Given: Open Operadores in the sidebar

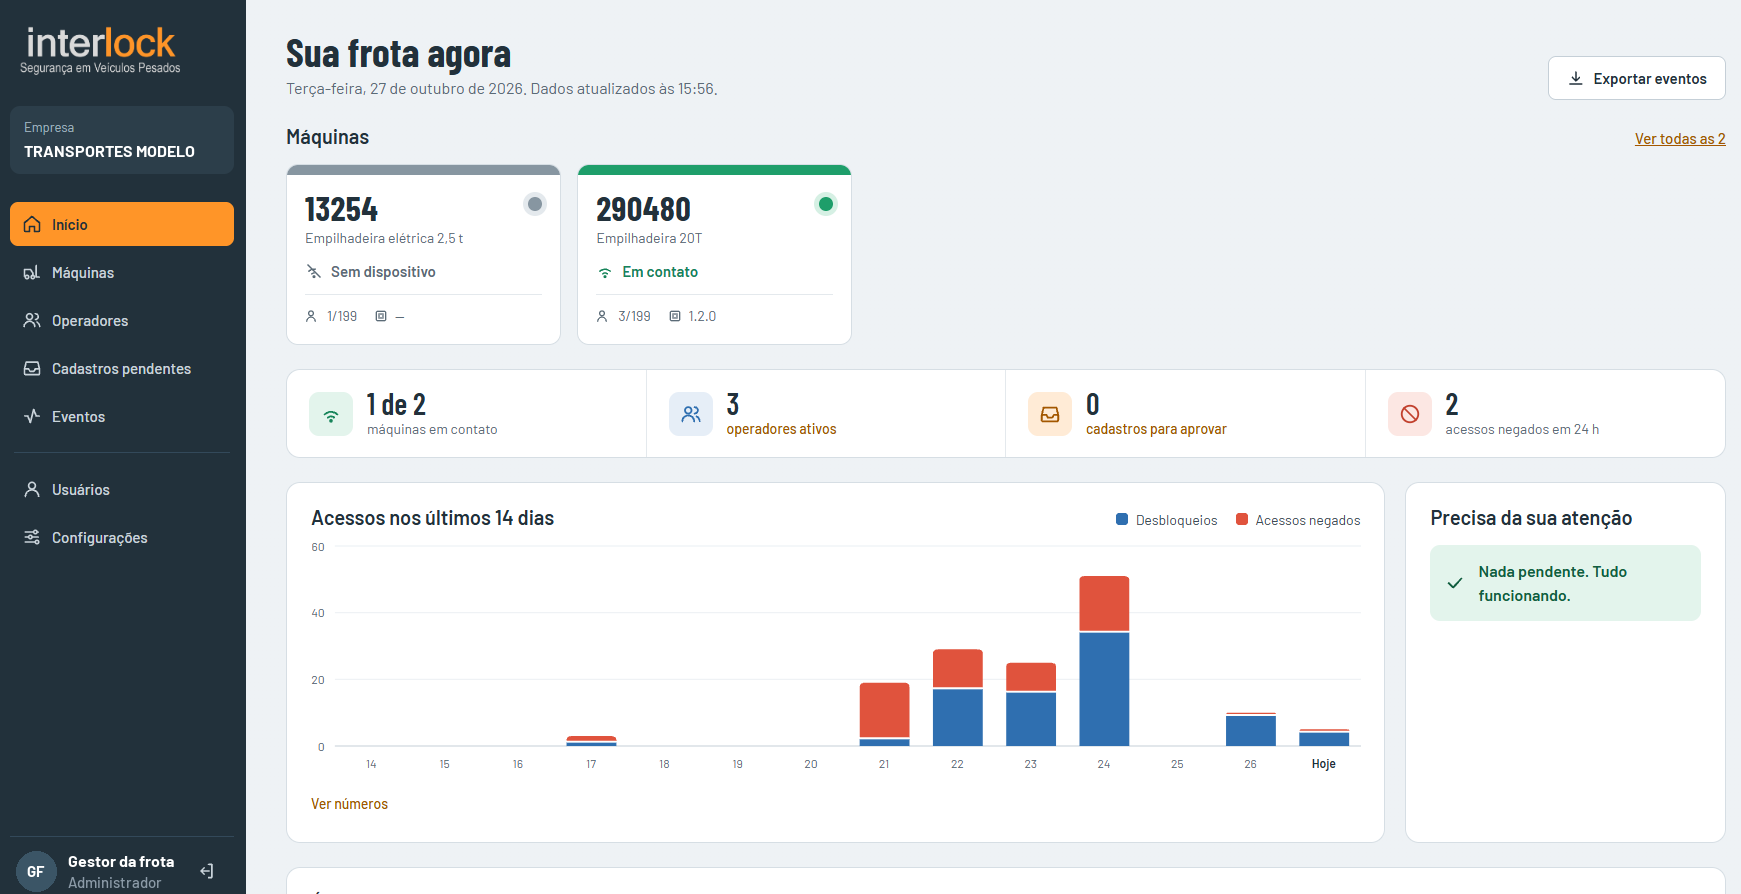Looking at the screenshot, I should [122, 320].
